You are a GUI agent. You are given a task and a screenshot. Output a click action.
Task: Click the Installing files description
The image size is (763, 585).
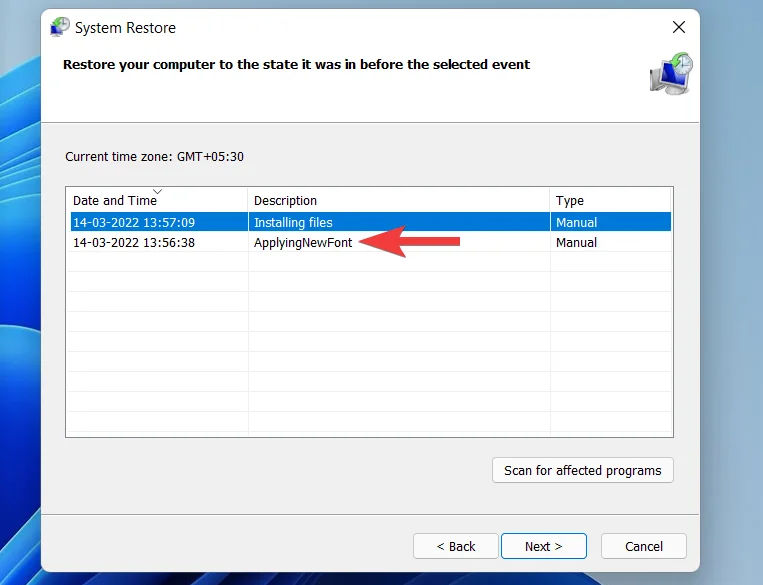point(293,222)
